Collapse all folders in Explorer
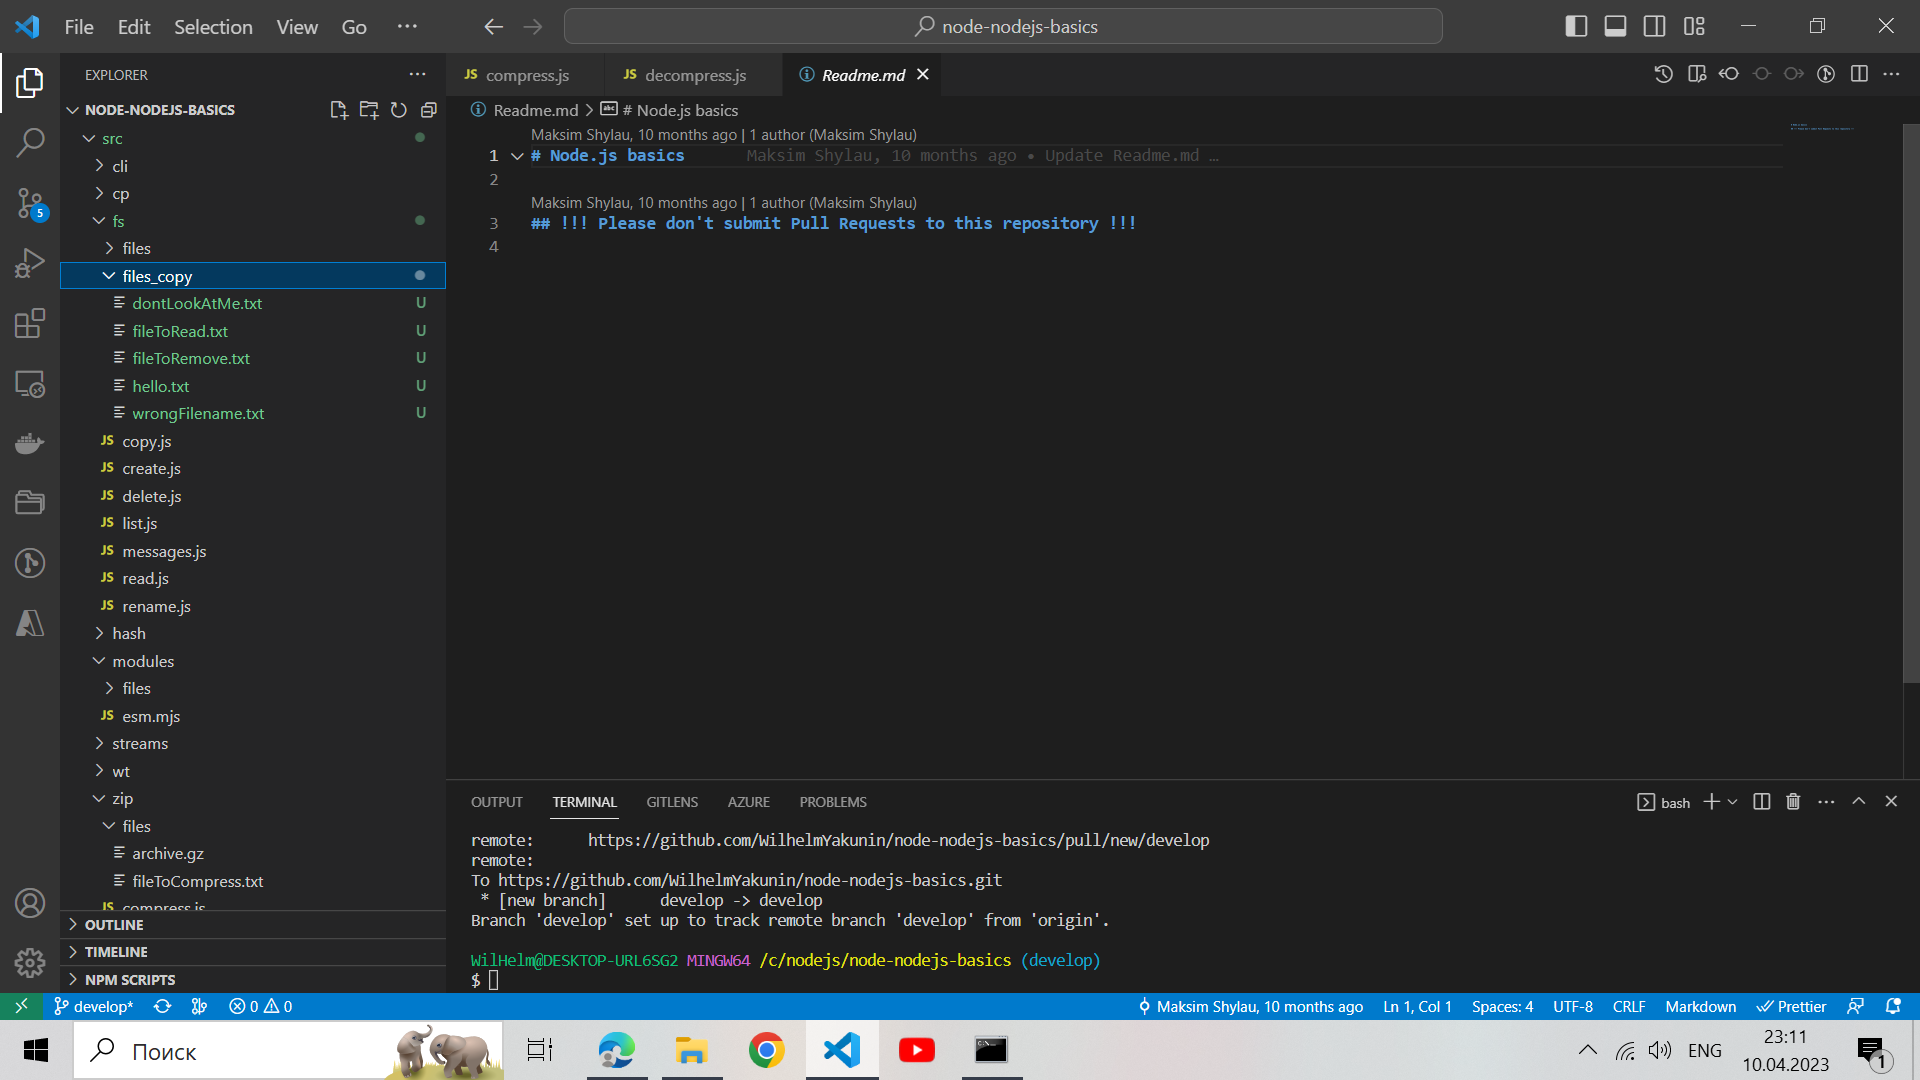Screen dimensions: 1920x1080 (x=429, y=110)
